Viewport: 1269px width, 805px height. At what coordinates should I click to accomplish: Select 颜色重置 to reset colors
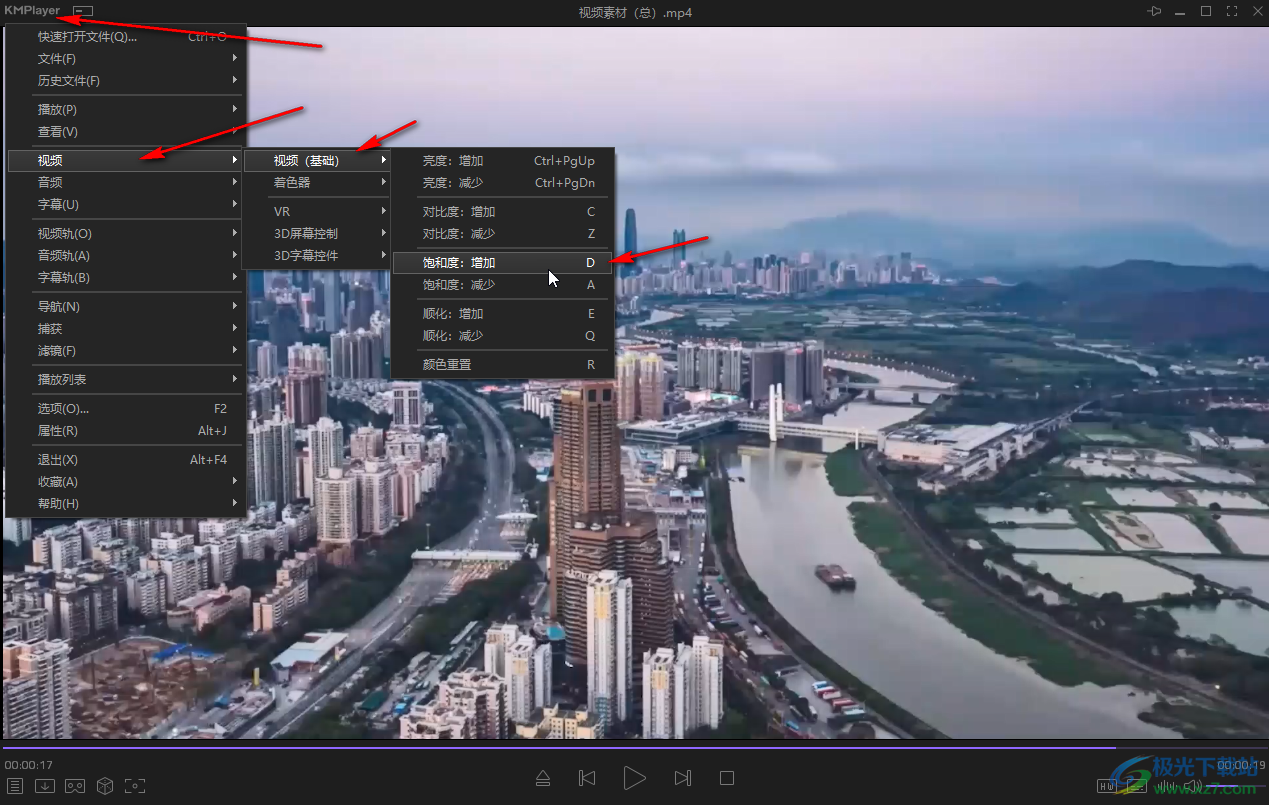503,364
